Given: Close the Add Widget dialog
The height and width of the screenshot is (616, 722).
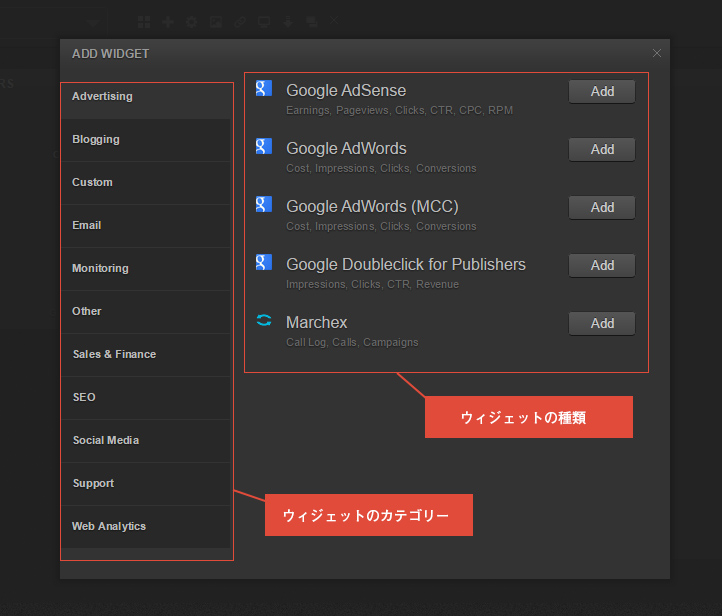Looking at the screenshot, I should point(657,53).
